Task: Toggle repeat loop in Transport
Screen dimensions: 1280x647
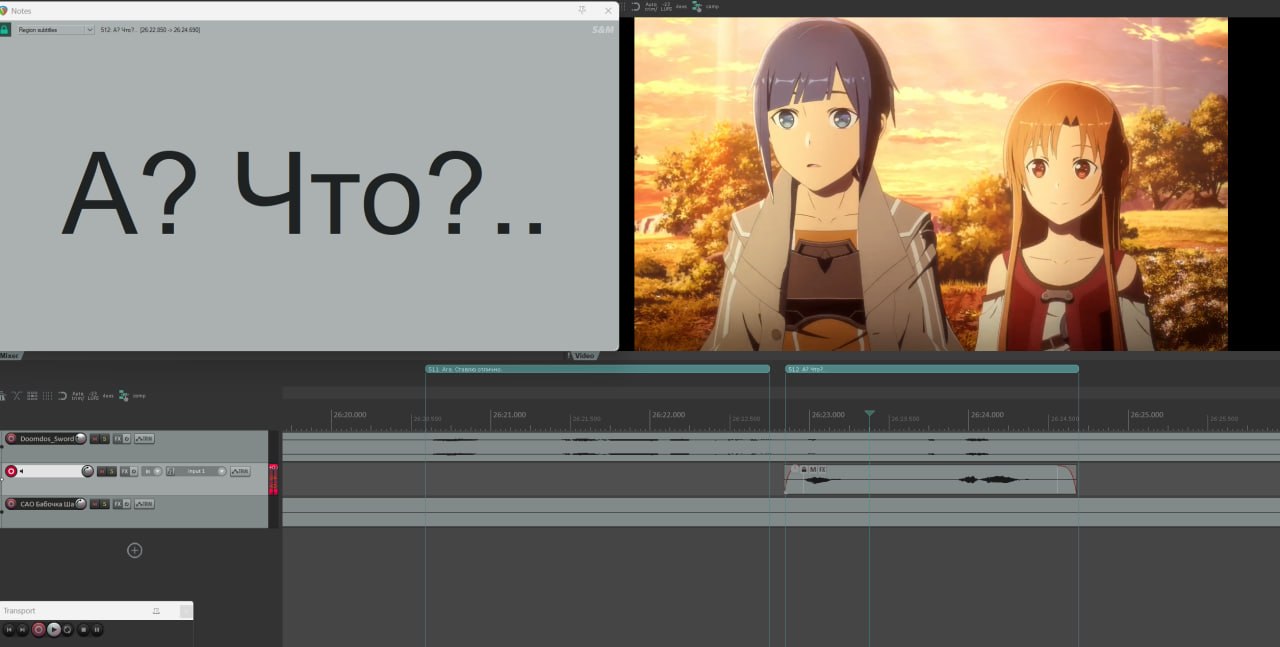Action: tap(67, 630)
